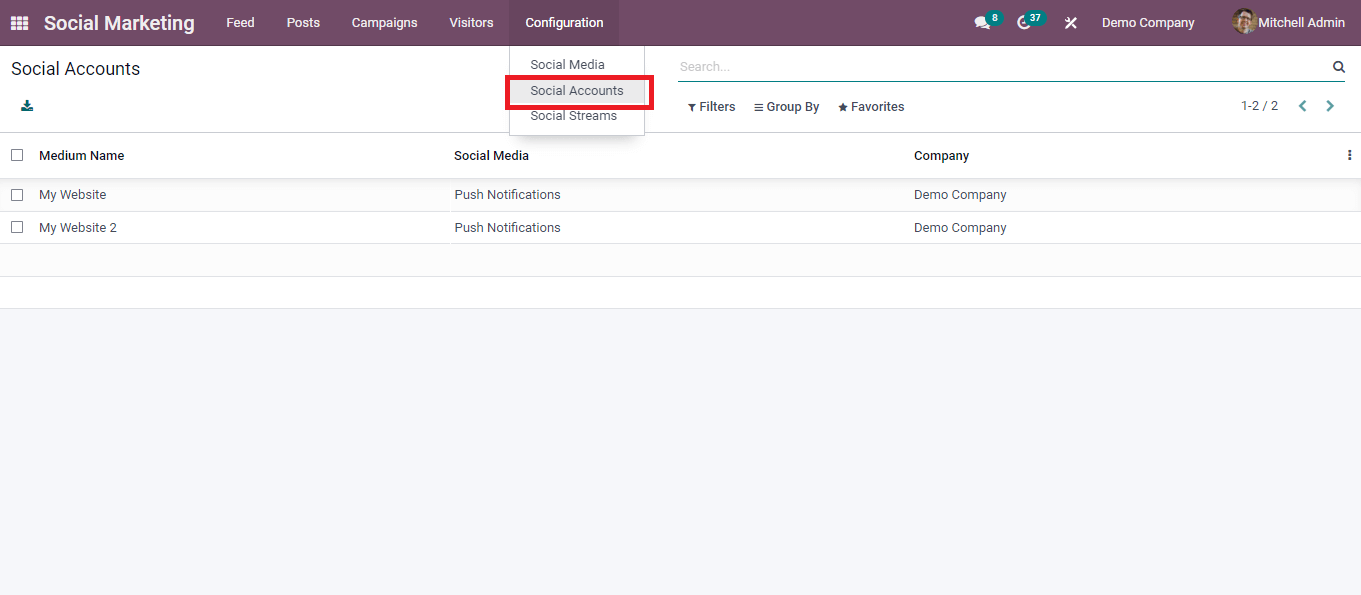Screen dimensions: 1361x595
Task: Open the Campaigns menu
Action: tap(385, 23)
